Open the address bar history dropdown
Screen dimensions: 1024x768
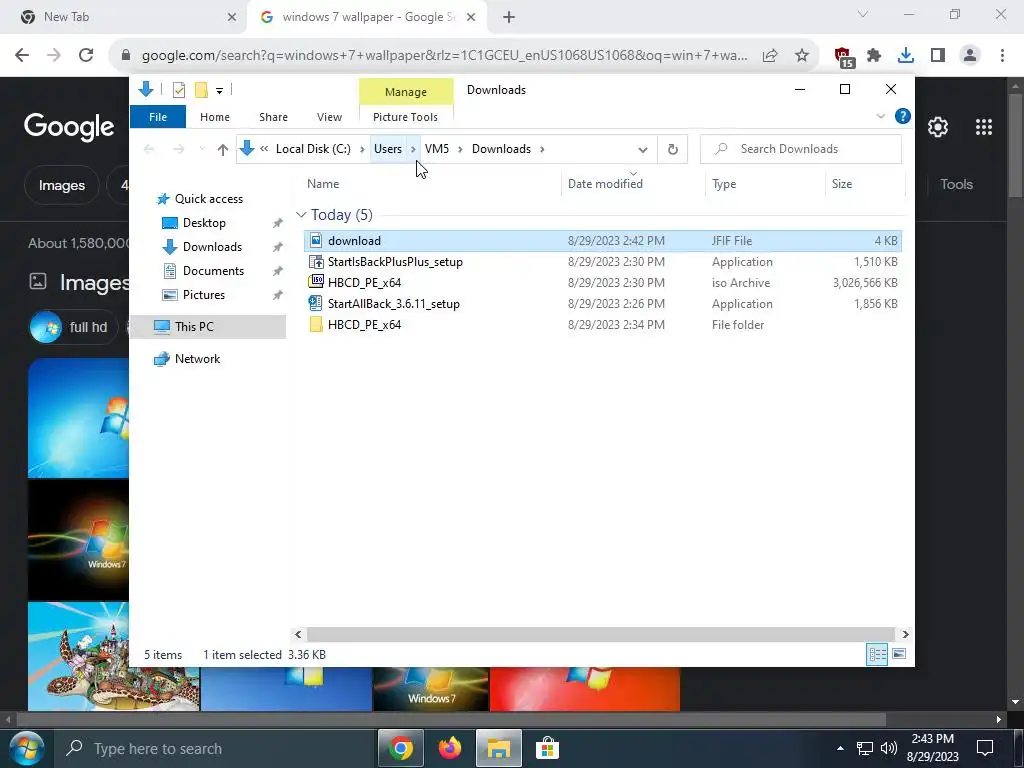point(643,150)
